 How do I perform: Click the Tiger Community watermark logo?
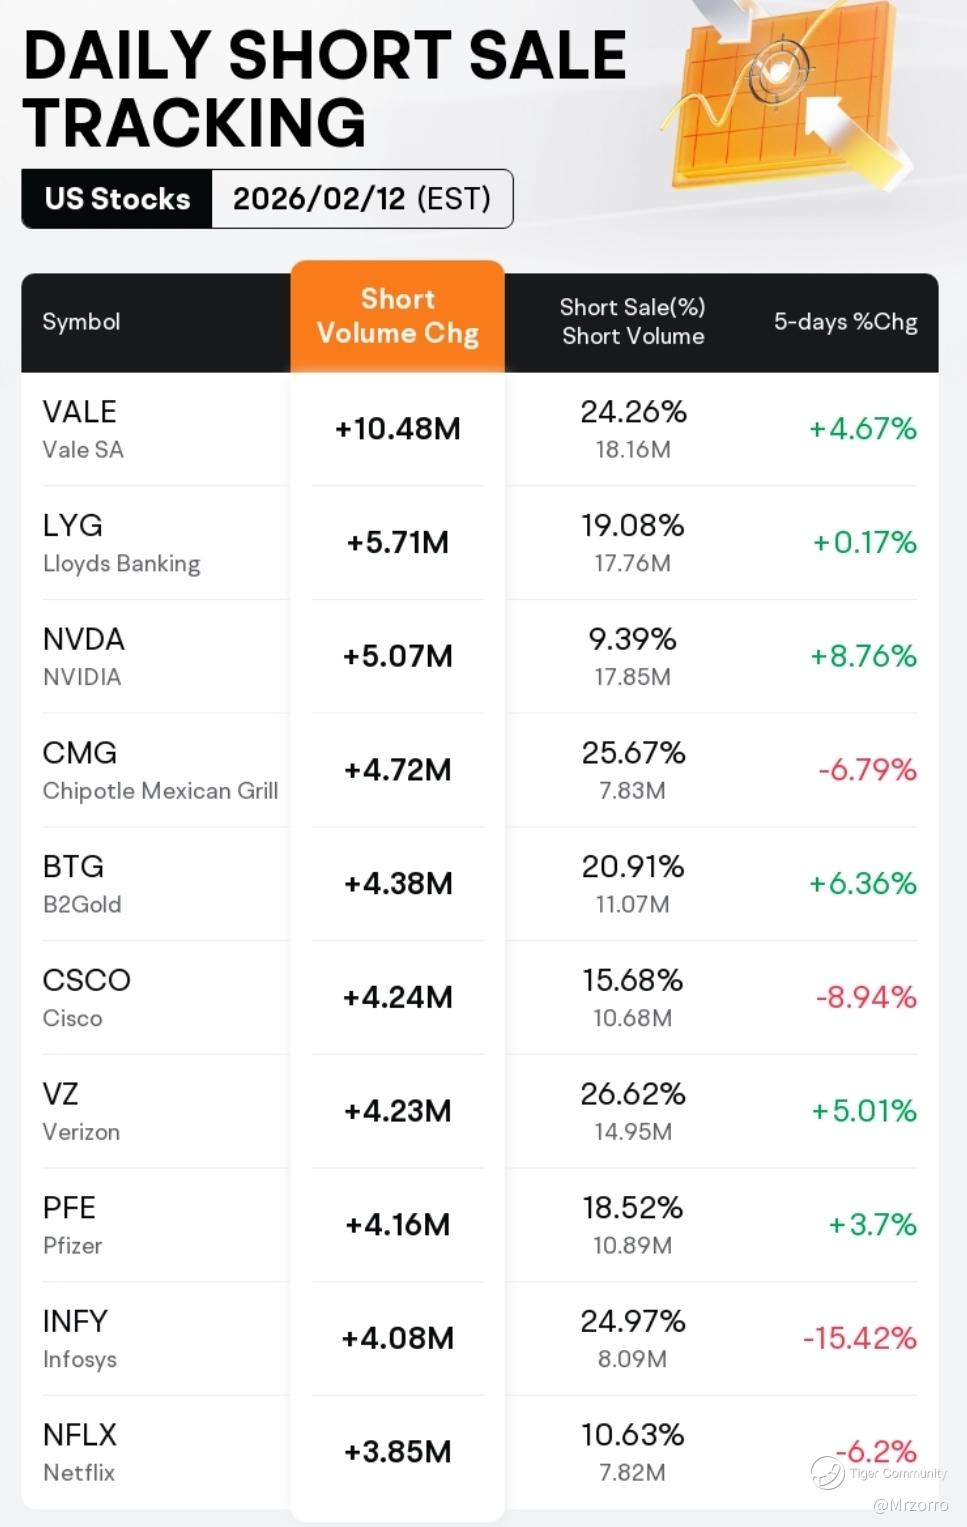pos(828,1472)
